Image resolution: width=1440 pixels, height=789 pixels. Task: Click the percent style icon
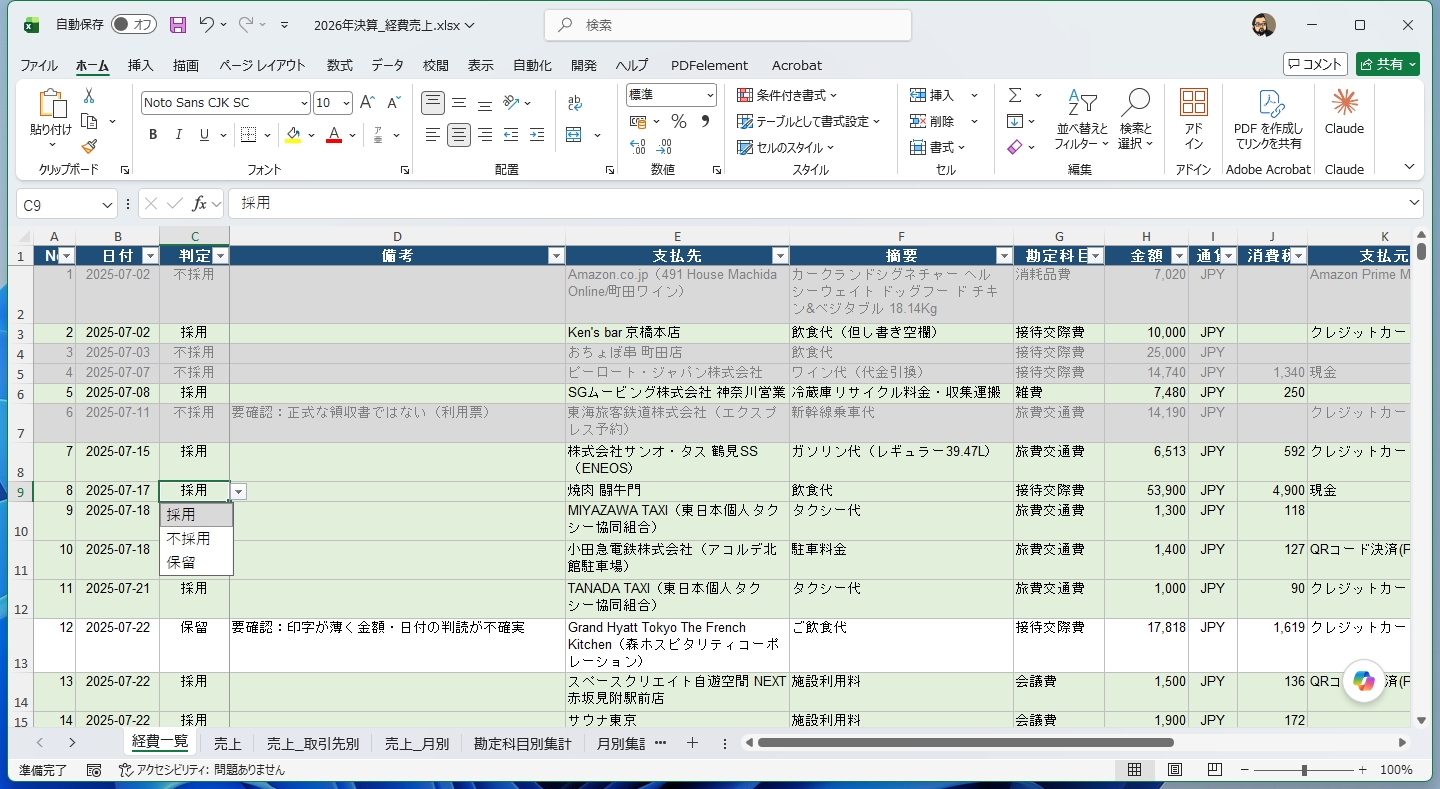679,121
